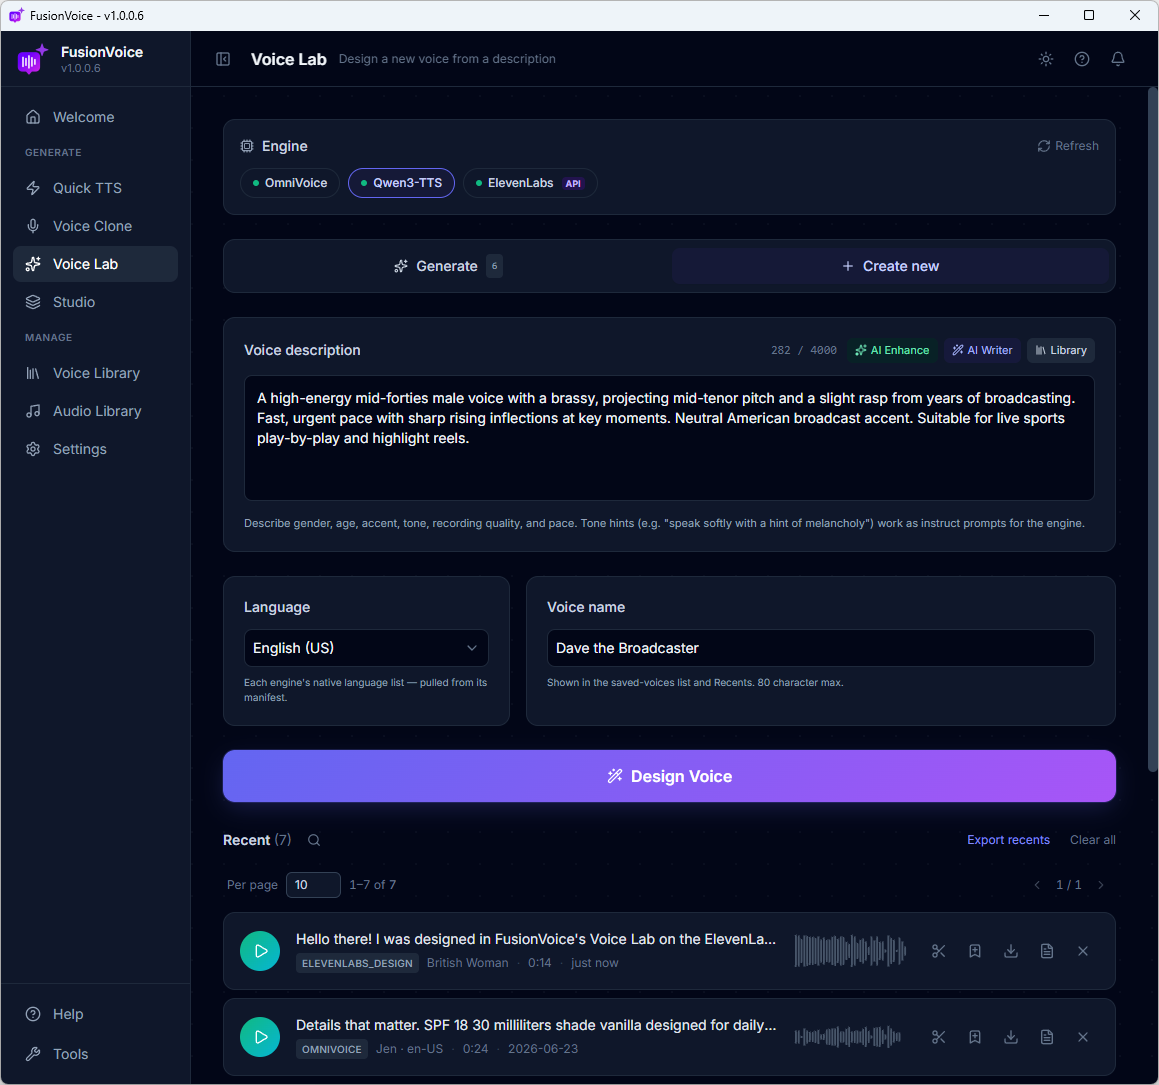Search recents with the magnifier icon

tap(314, 840)
